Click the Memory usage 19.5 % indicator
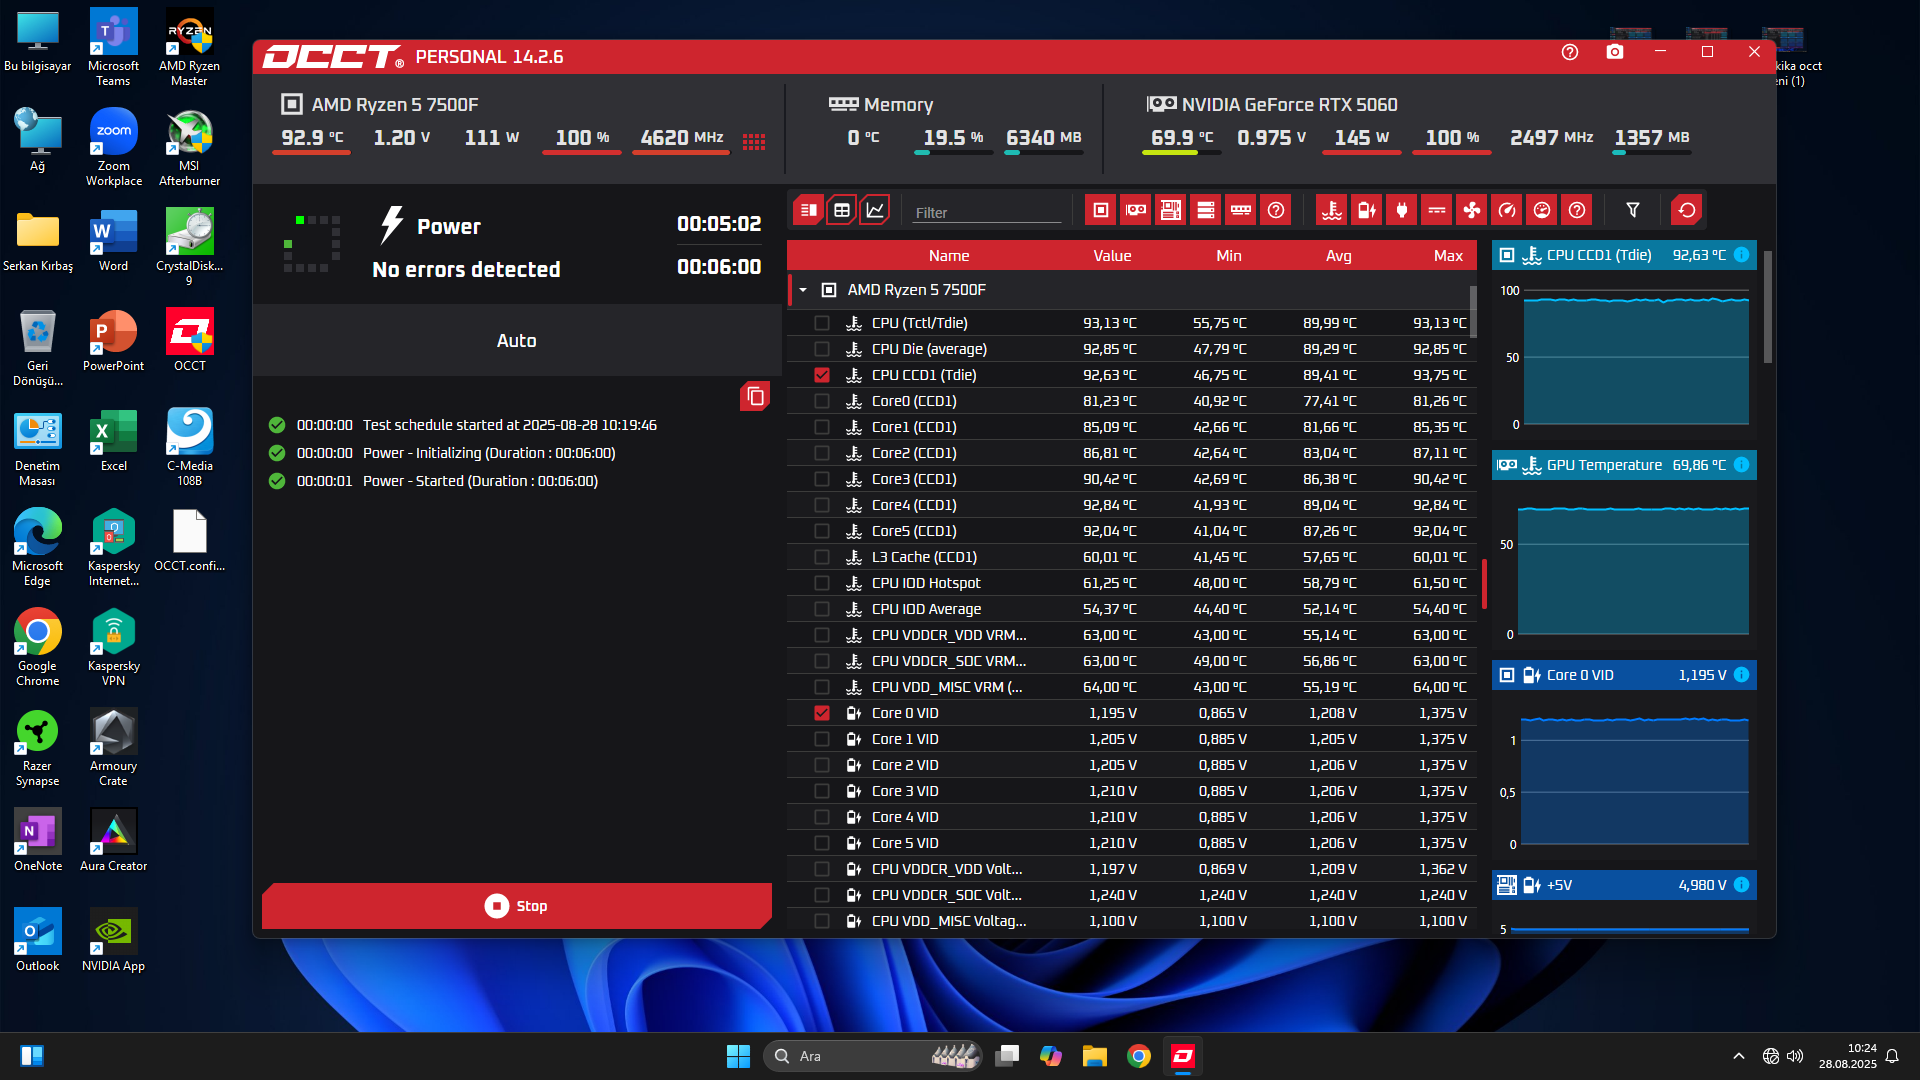Image resolution: width=1920 pixels, height=1080 pixels. [953, 139]
